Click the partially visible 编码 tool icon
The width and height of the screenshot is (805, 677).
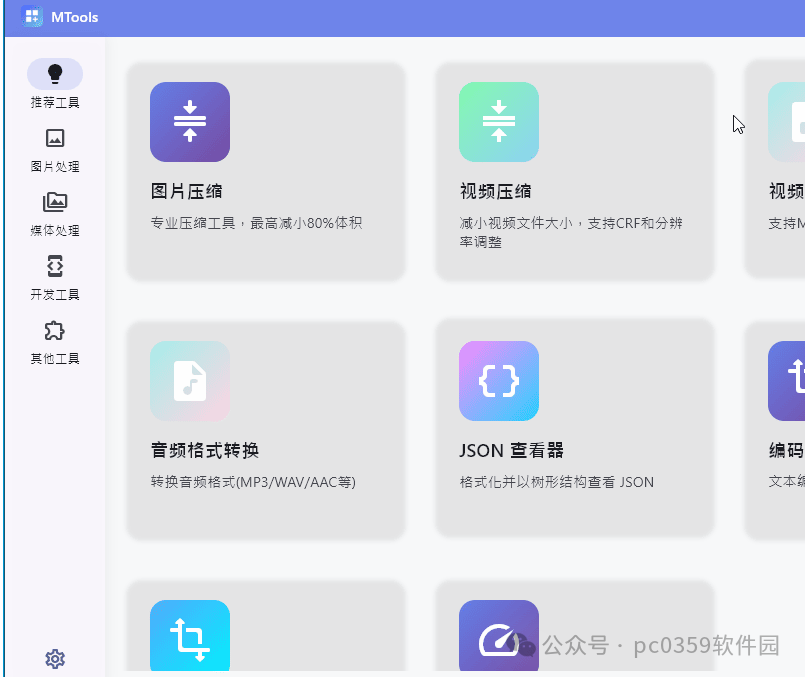point(788,381)
